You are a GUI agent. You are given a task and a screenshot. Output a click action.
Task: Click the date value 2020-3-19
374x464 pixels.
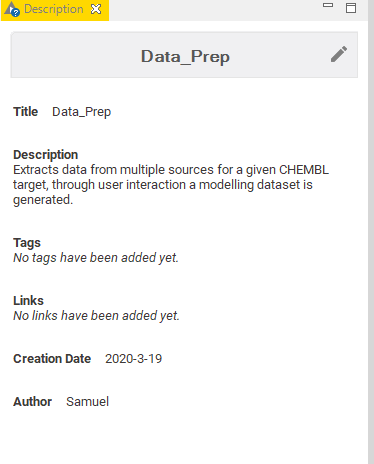(134, 359)
